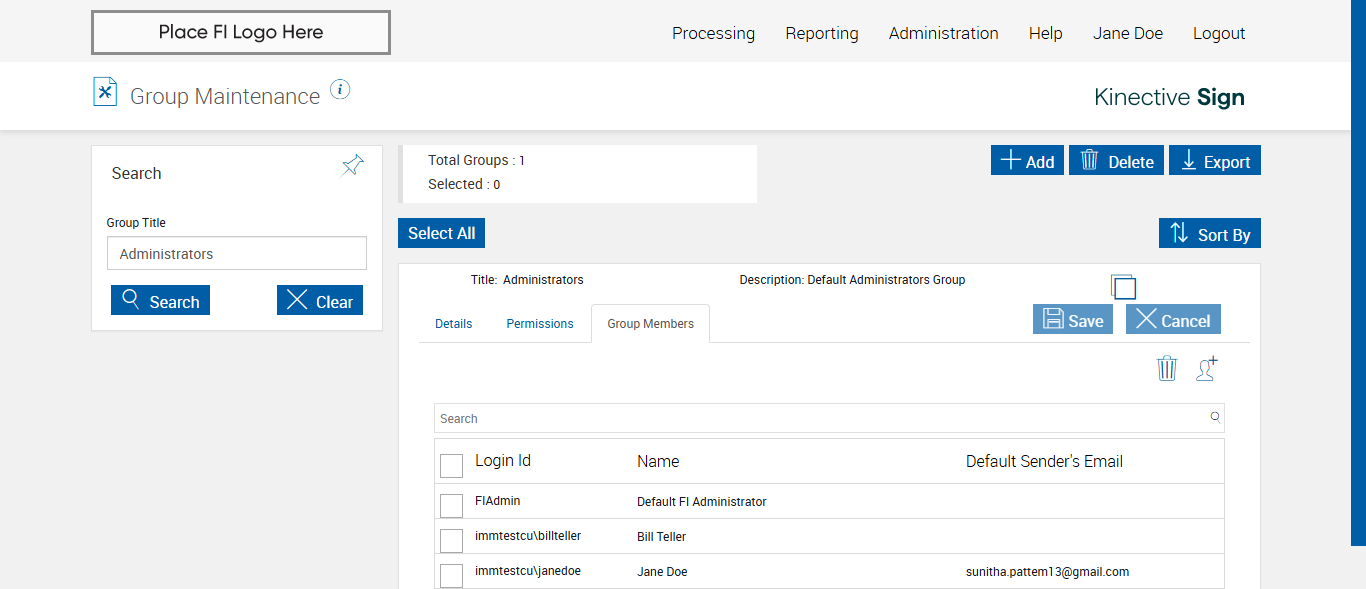
Task: Tick the checkbox for FIAdmin
Action: (x=452, y=505)
